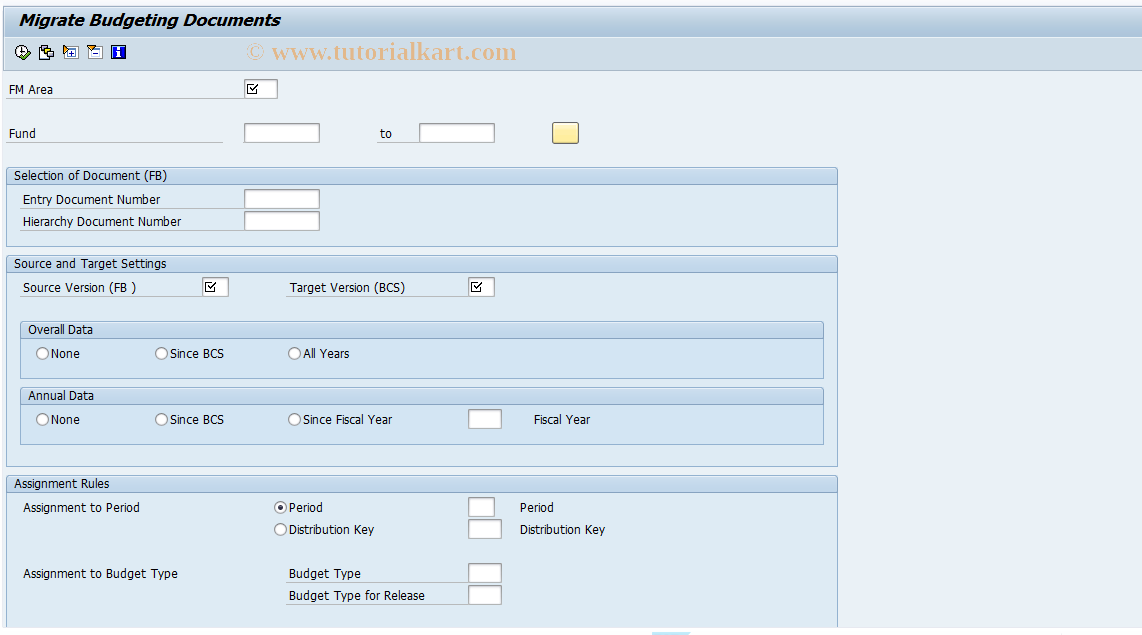Click the 'Overall Data' group title
The image size is (1142, 635).
pyautogui.click(x=60, y=330)
